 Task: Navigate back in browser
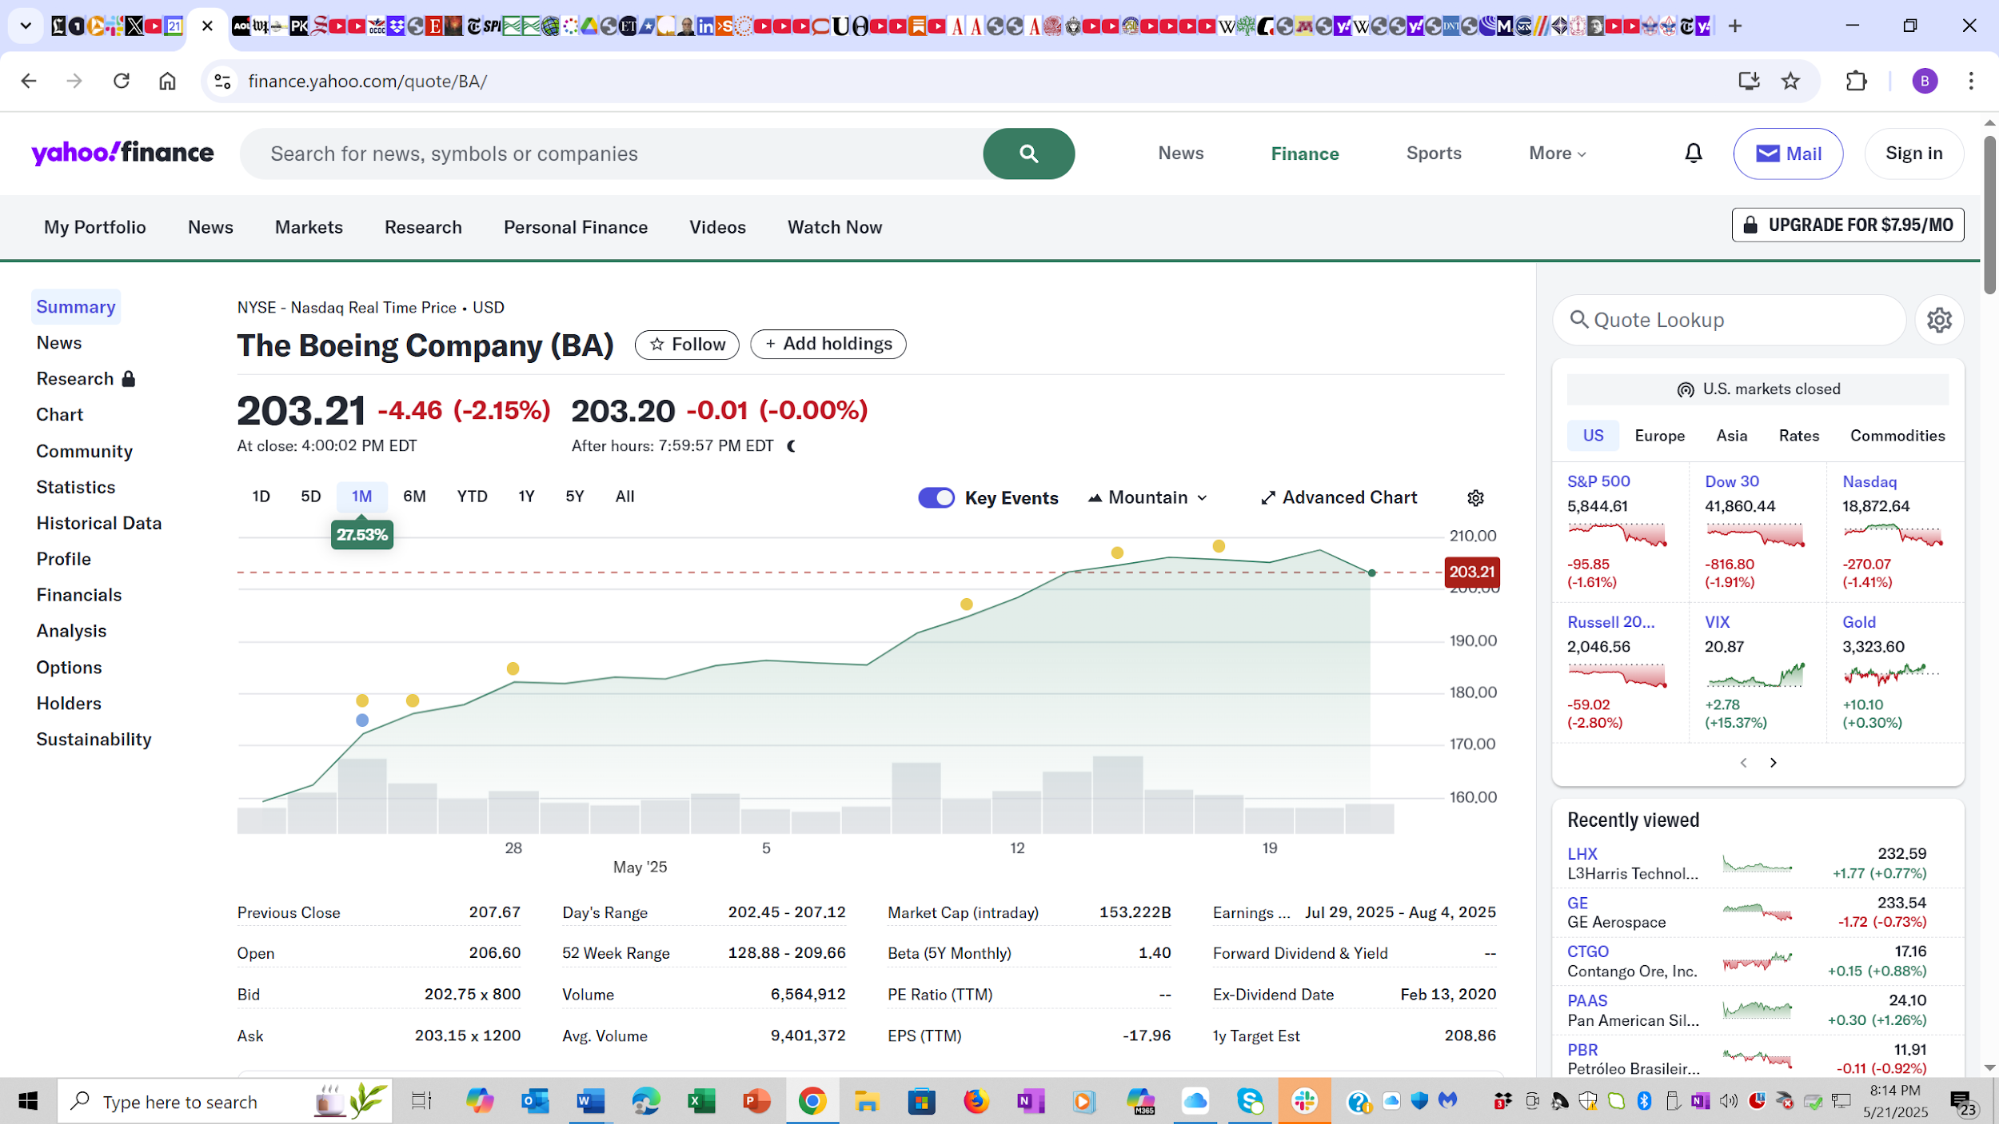[28, 81]
